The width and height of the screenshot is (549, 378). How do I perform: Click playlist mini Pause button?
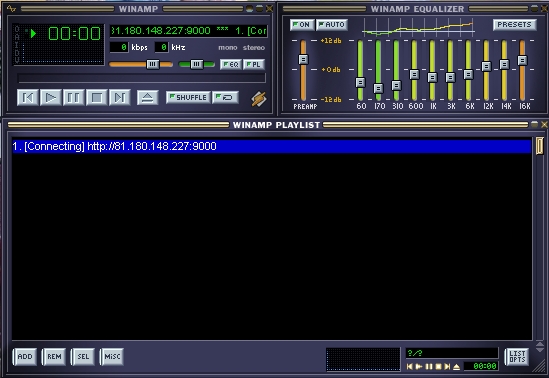[429, 366]
